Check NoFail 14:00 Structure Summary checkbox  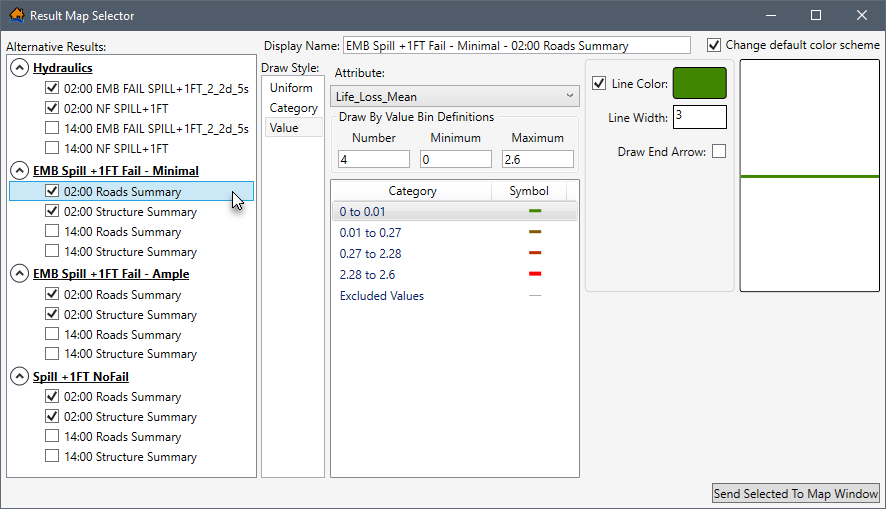coord(51,456)
